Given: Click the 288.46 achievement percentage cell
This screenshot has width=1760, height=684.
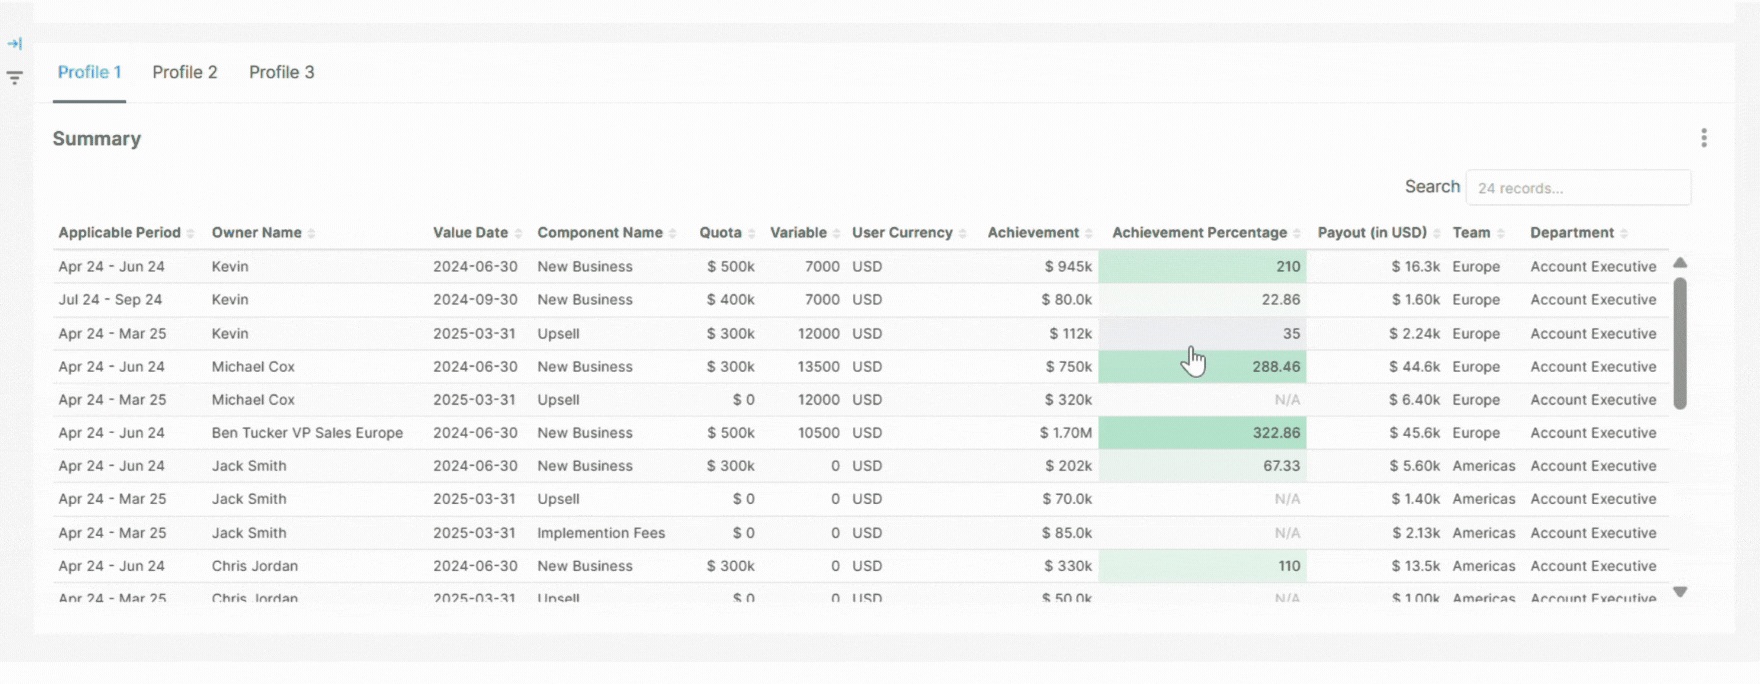Looking at the screenshot, I should pyautogui.click(x=1202, y=366).
